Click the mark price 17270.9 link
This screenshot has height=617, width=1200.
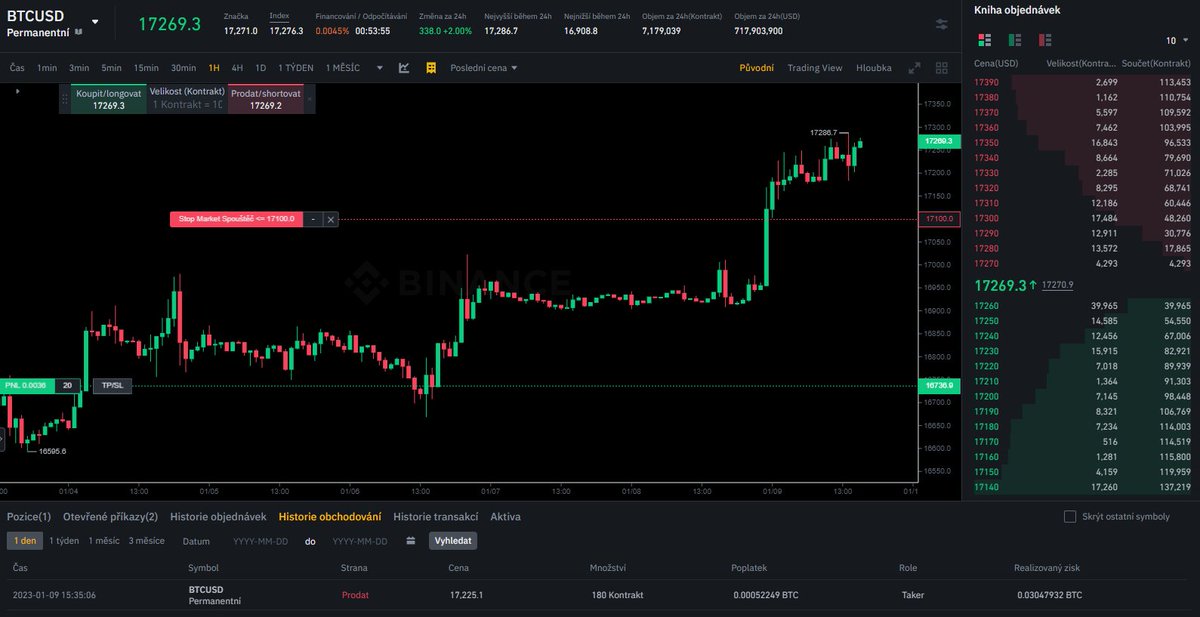[x=1057, y=285]
